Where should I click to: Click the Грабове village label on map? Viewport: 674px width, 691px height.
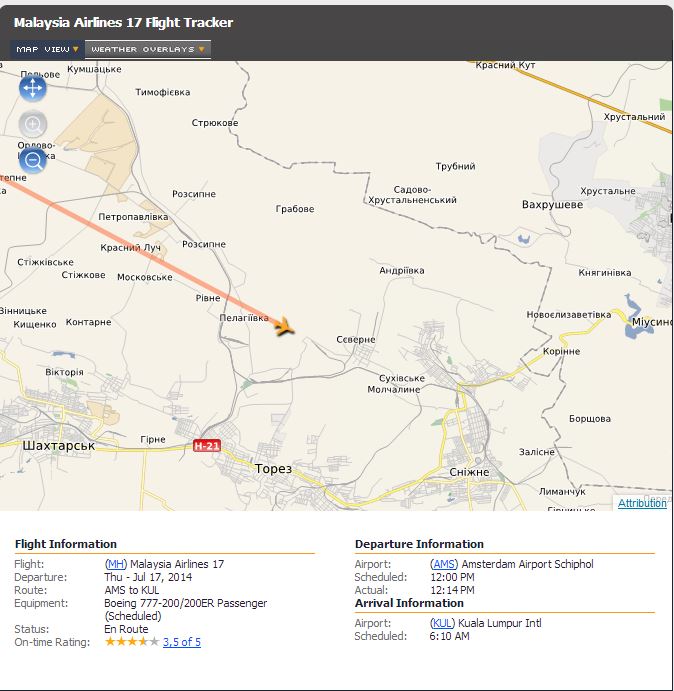click(295, 209)
